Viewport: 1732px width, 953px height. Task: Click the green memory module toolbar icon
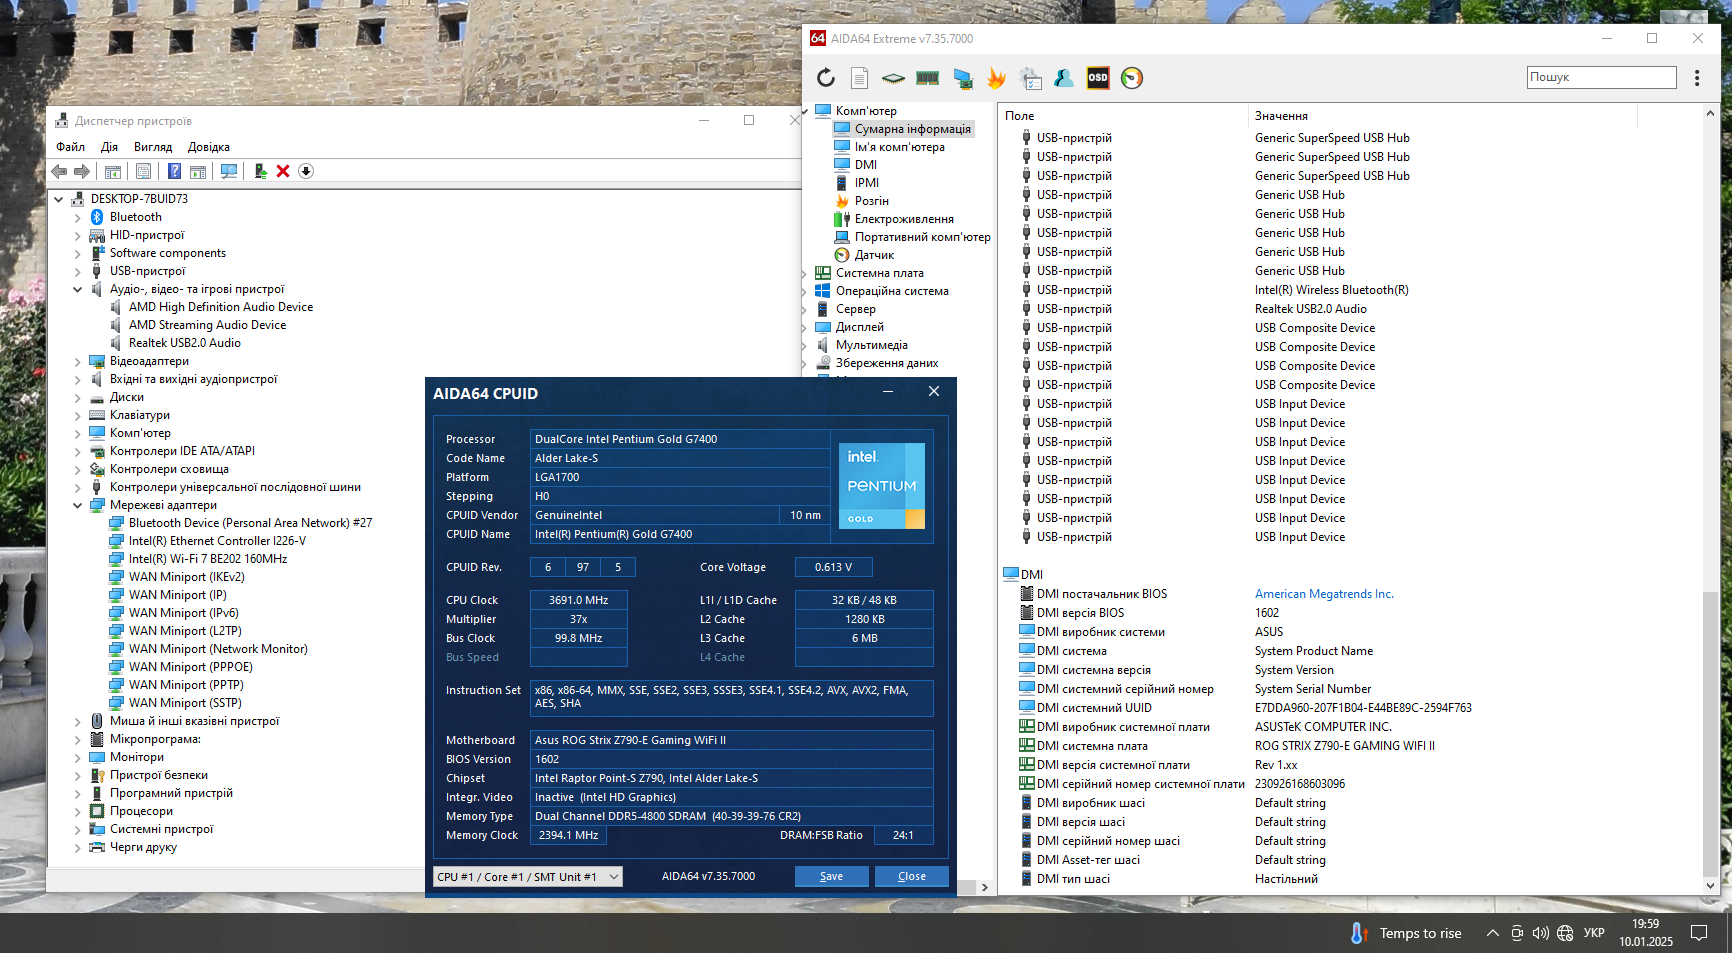tap(927, 78)
